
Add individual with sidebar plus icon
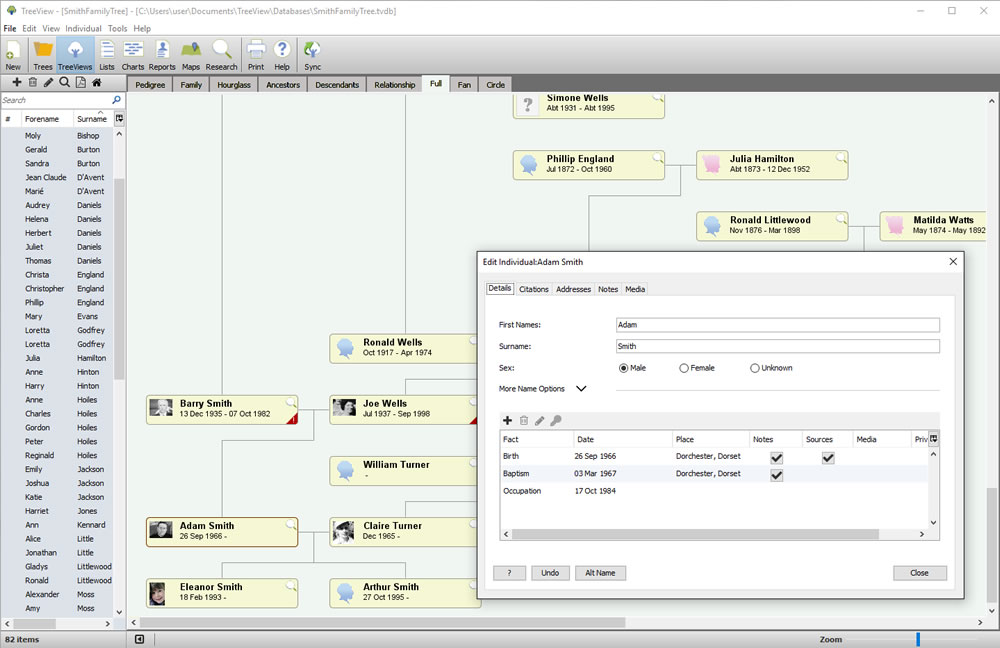(17, 82)
